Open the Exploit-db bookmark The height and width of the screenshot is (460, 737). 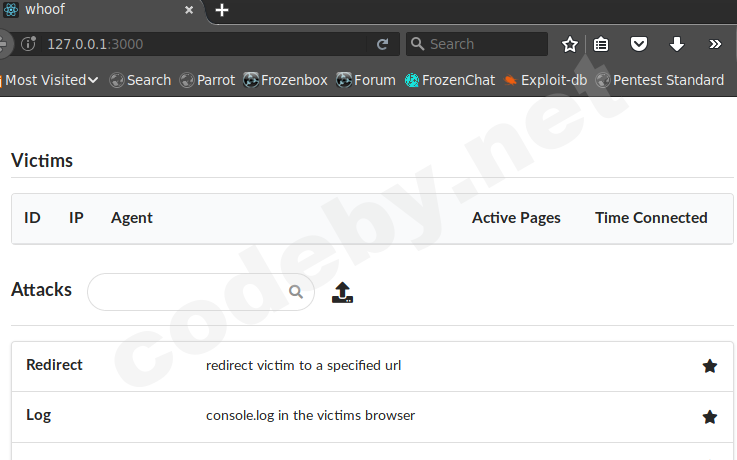click(546, 80)
